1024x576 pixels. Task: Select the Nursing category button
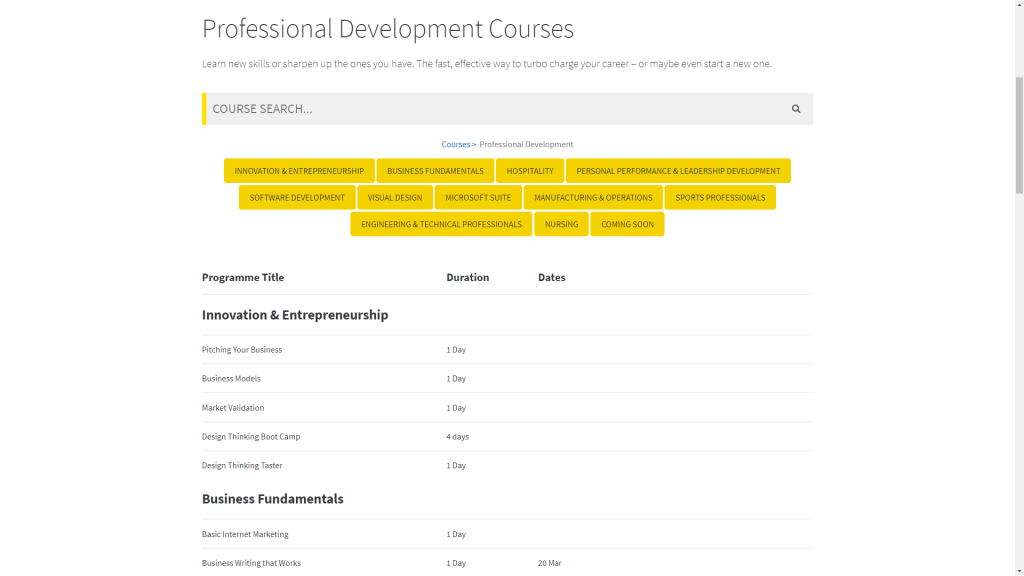(562, 224)
